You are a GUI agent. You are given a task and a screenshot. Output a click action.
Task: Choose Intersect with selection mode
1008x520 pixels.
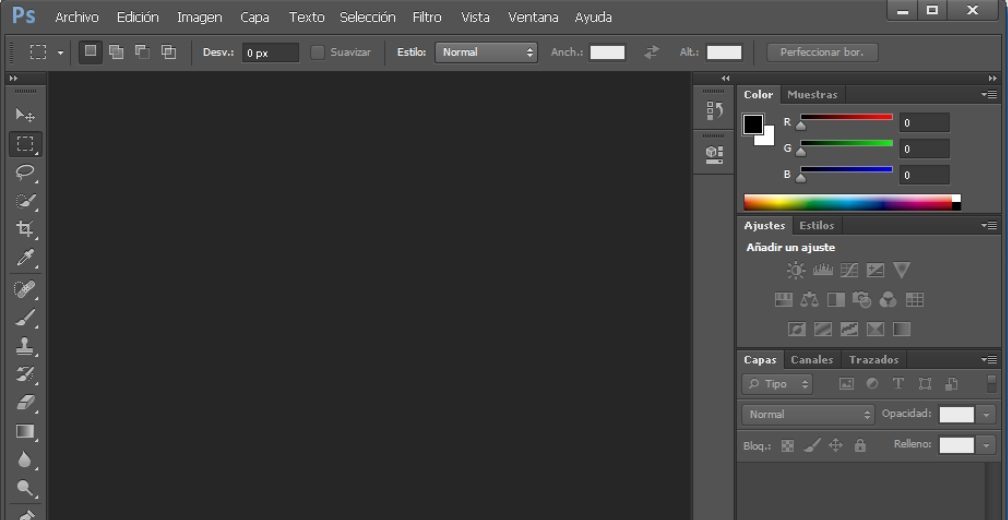pyautogui.click(x=168, y=52)
